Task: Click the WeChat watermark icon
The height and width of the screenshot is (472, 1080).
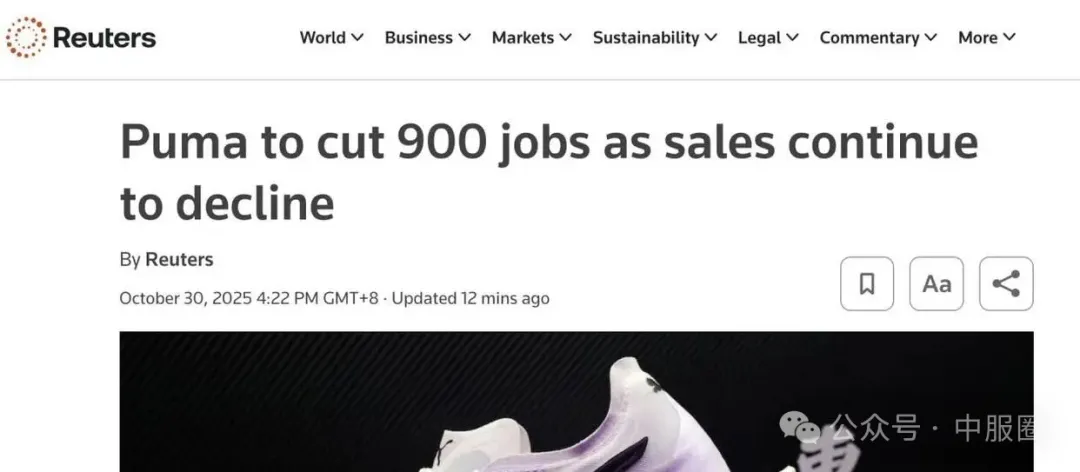Action: click(801, 430)
